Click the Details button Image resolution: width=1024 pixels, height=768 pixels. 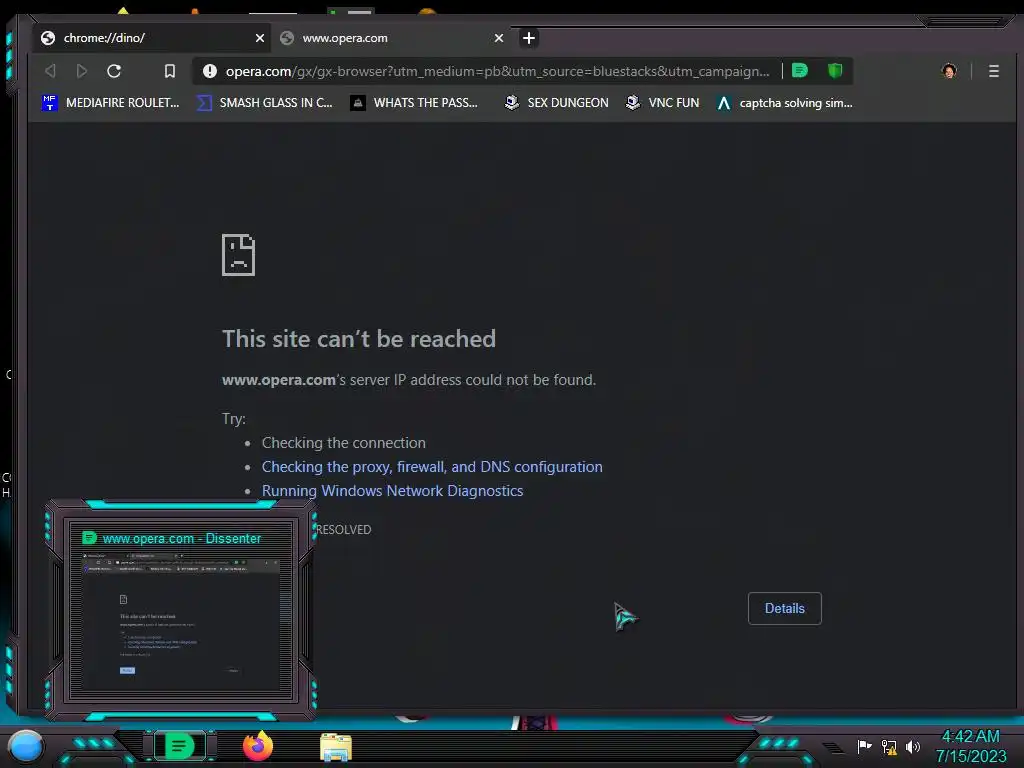(x=784, y=609)
